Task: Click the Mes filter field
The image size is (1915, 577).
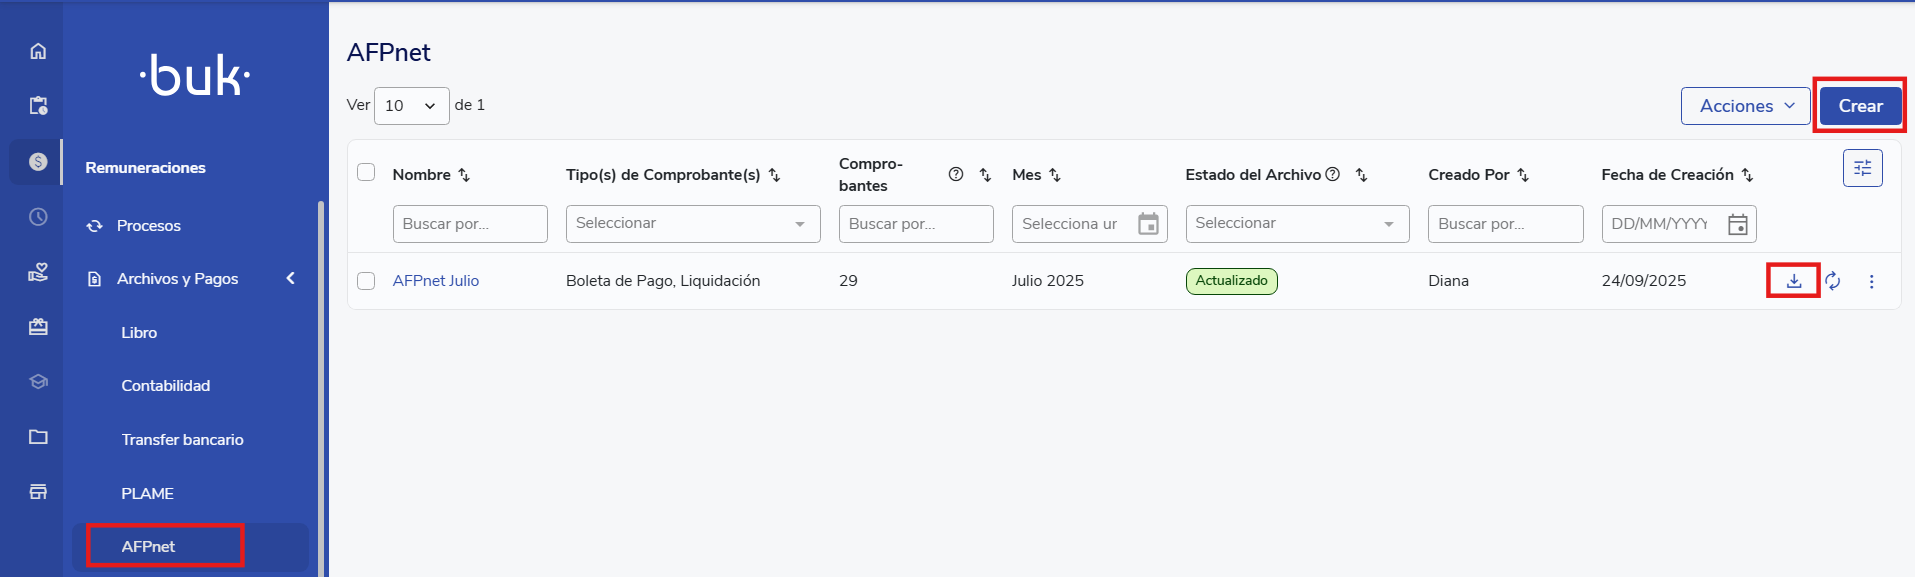Action: tap(1089, 224)
